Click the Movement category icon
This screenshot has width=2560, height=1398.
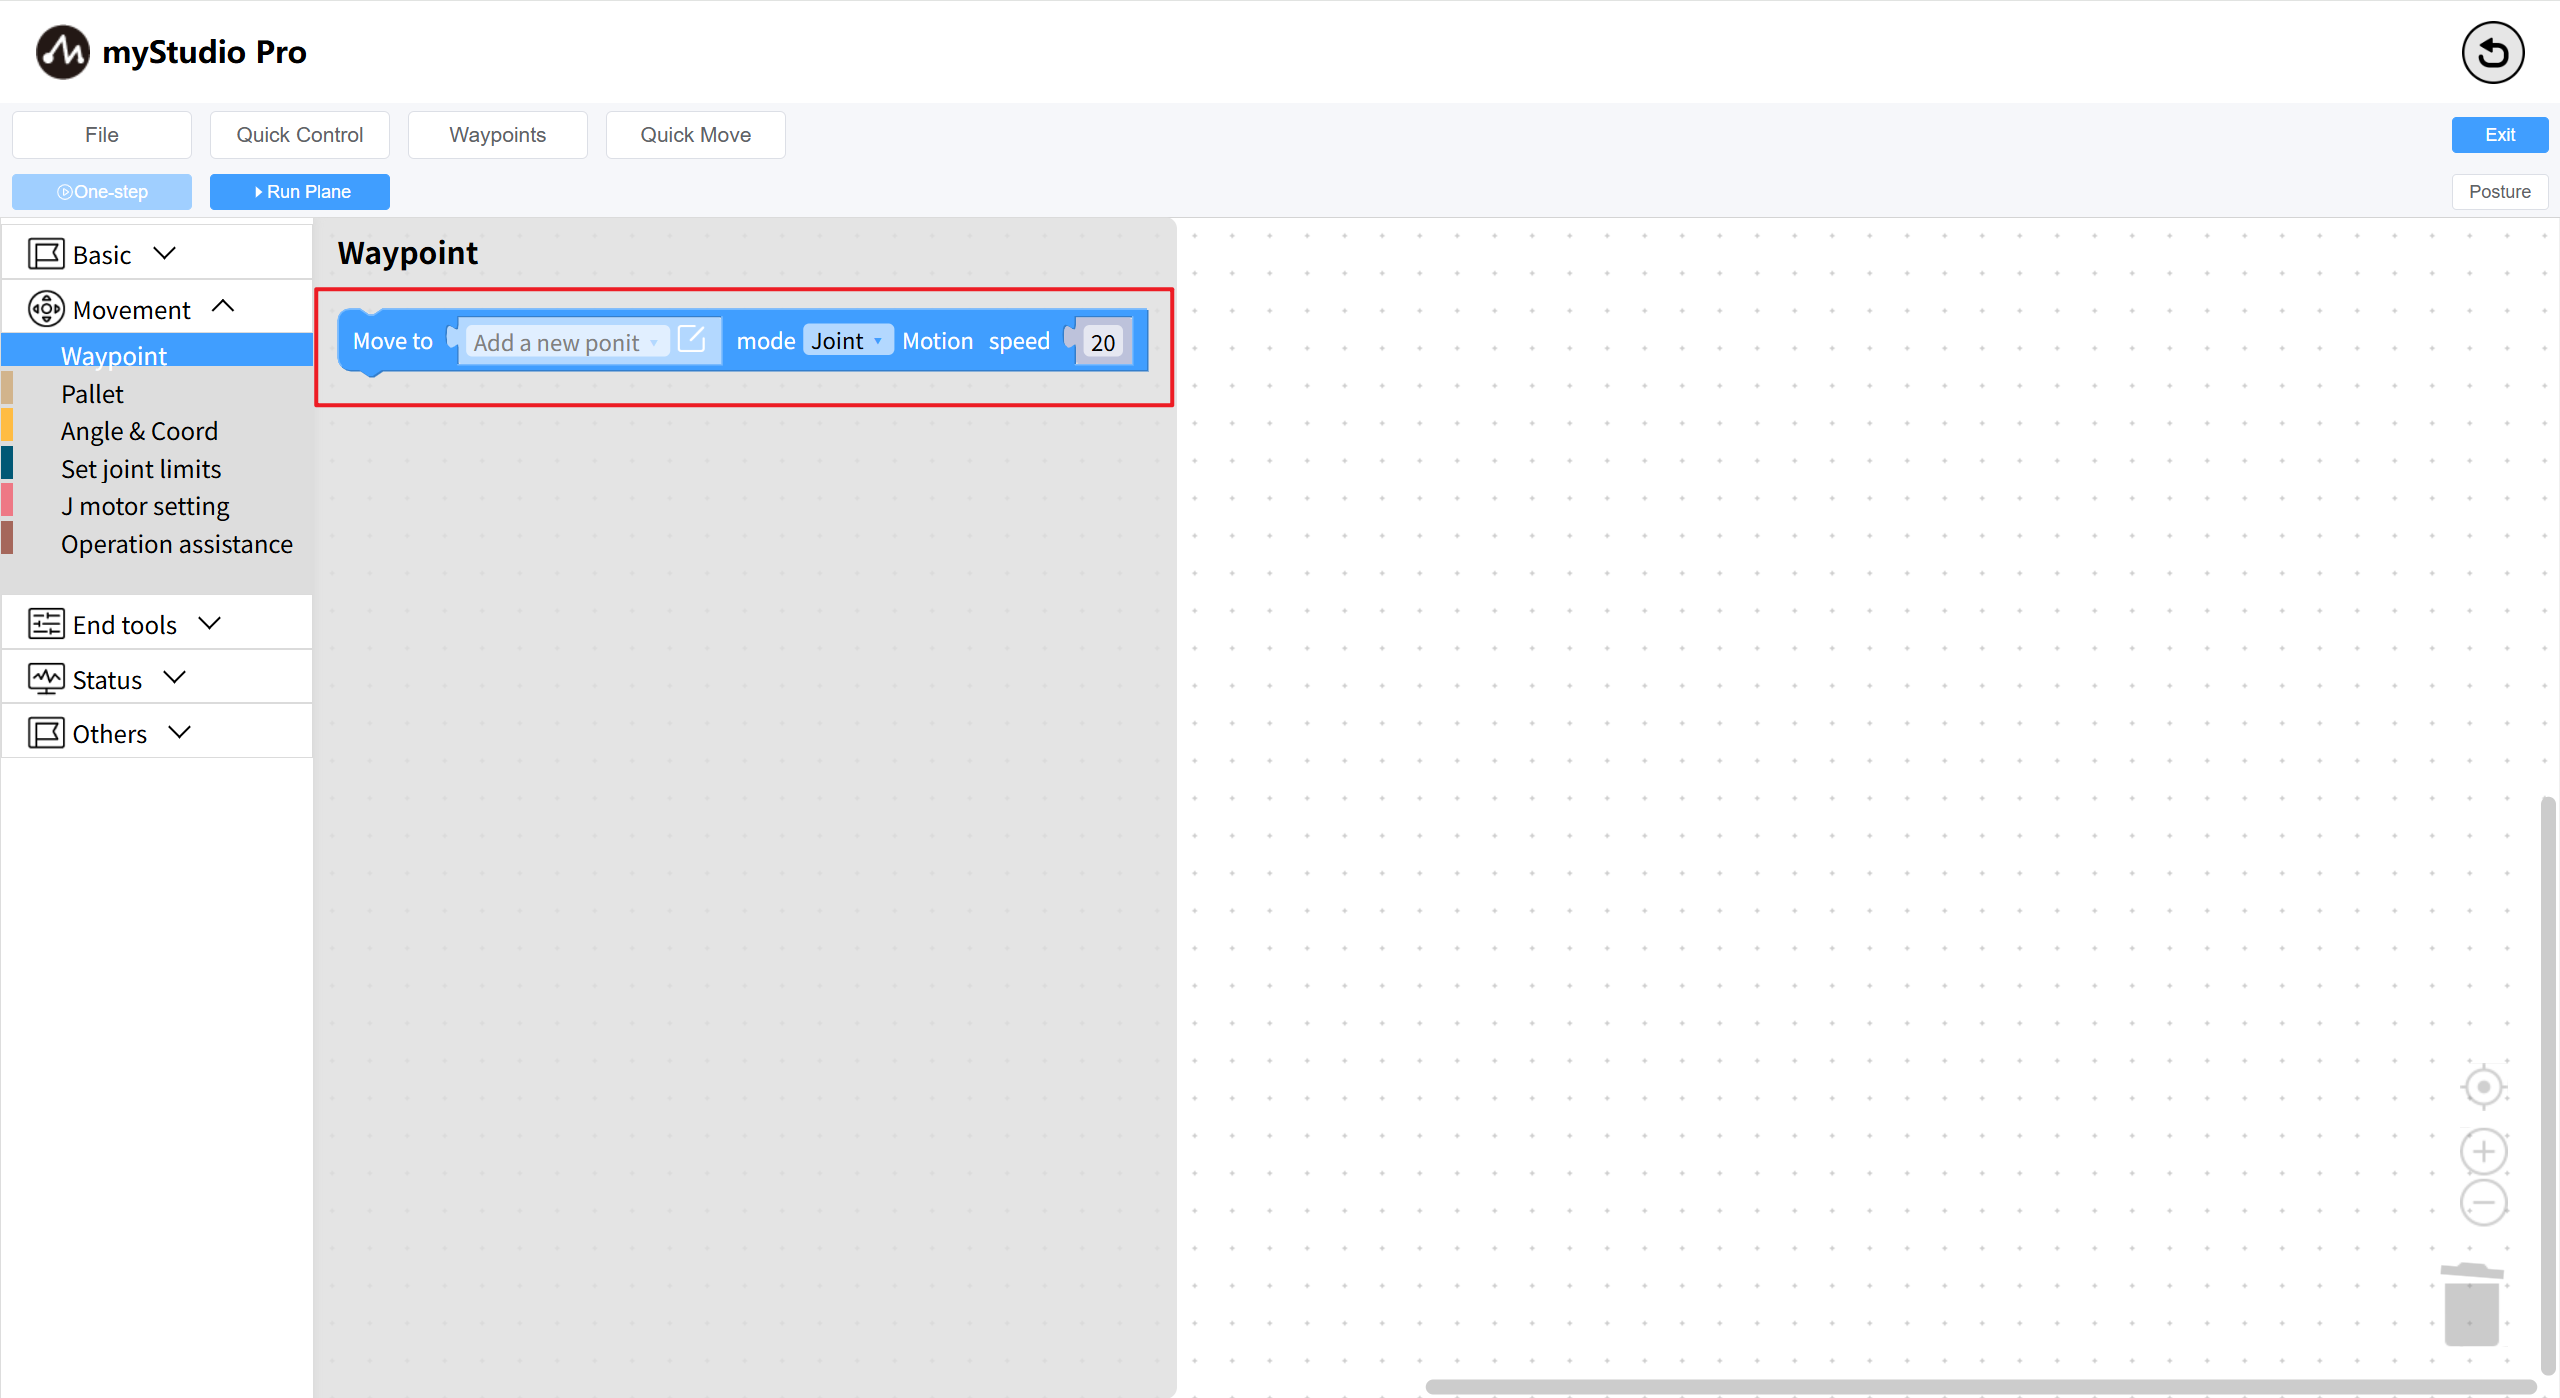point(46,309)
